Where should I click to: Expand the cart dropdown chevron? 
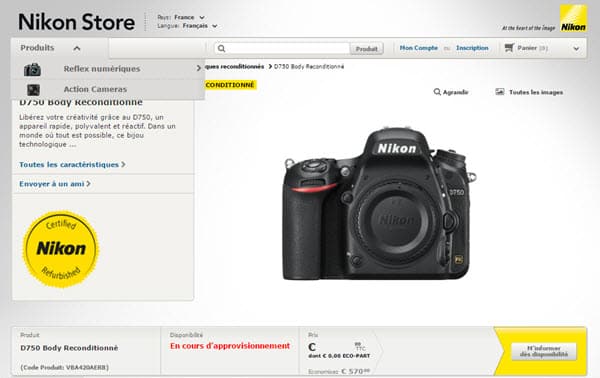tap(576, 49)
